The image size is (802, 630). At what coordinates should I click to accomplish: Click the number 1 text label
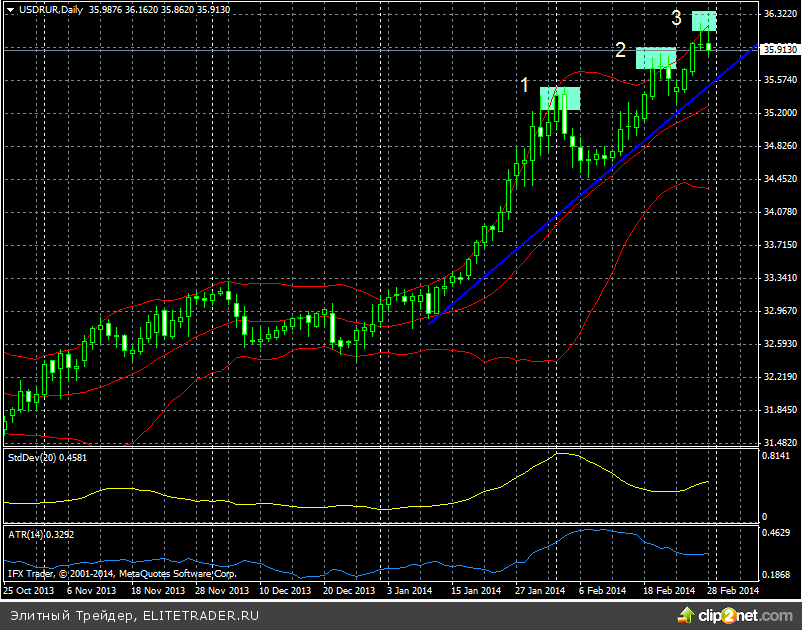[524, 85]
